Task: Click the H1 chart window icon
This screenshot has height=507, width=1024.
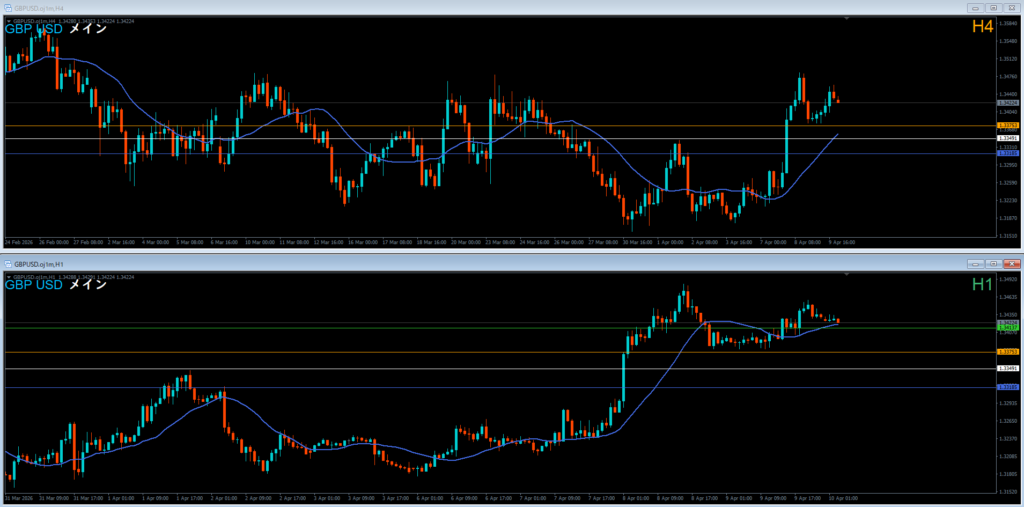Action: [x=8, y=263]
